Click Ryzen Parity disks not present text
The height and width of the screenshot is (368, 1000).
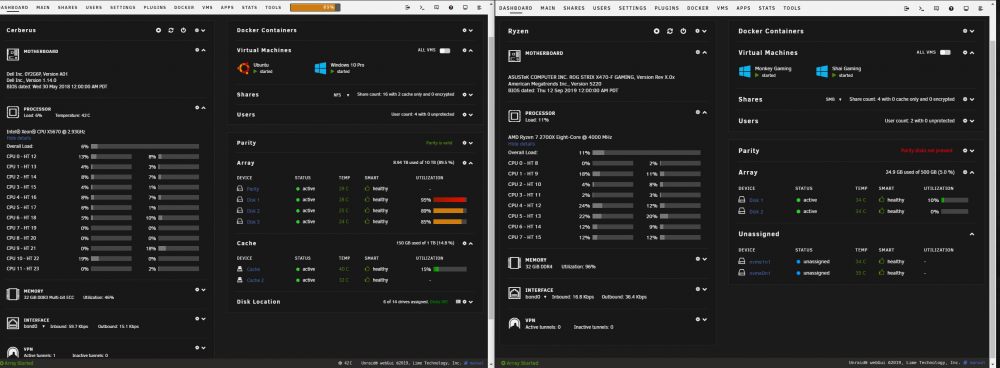(926, 151)
